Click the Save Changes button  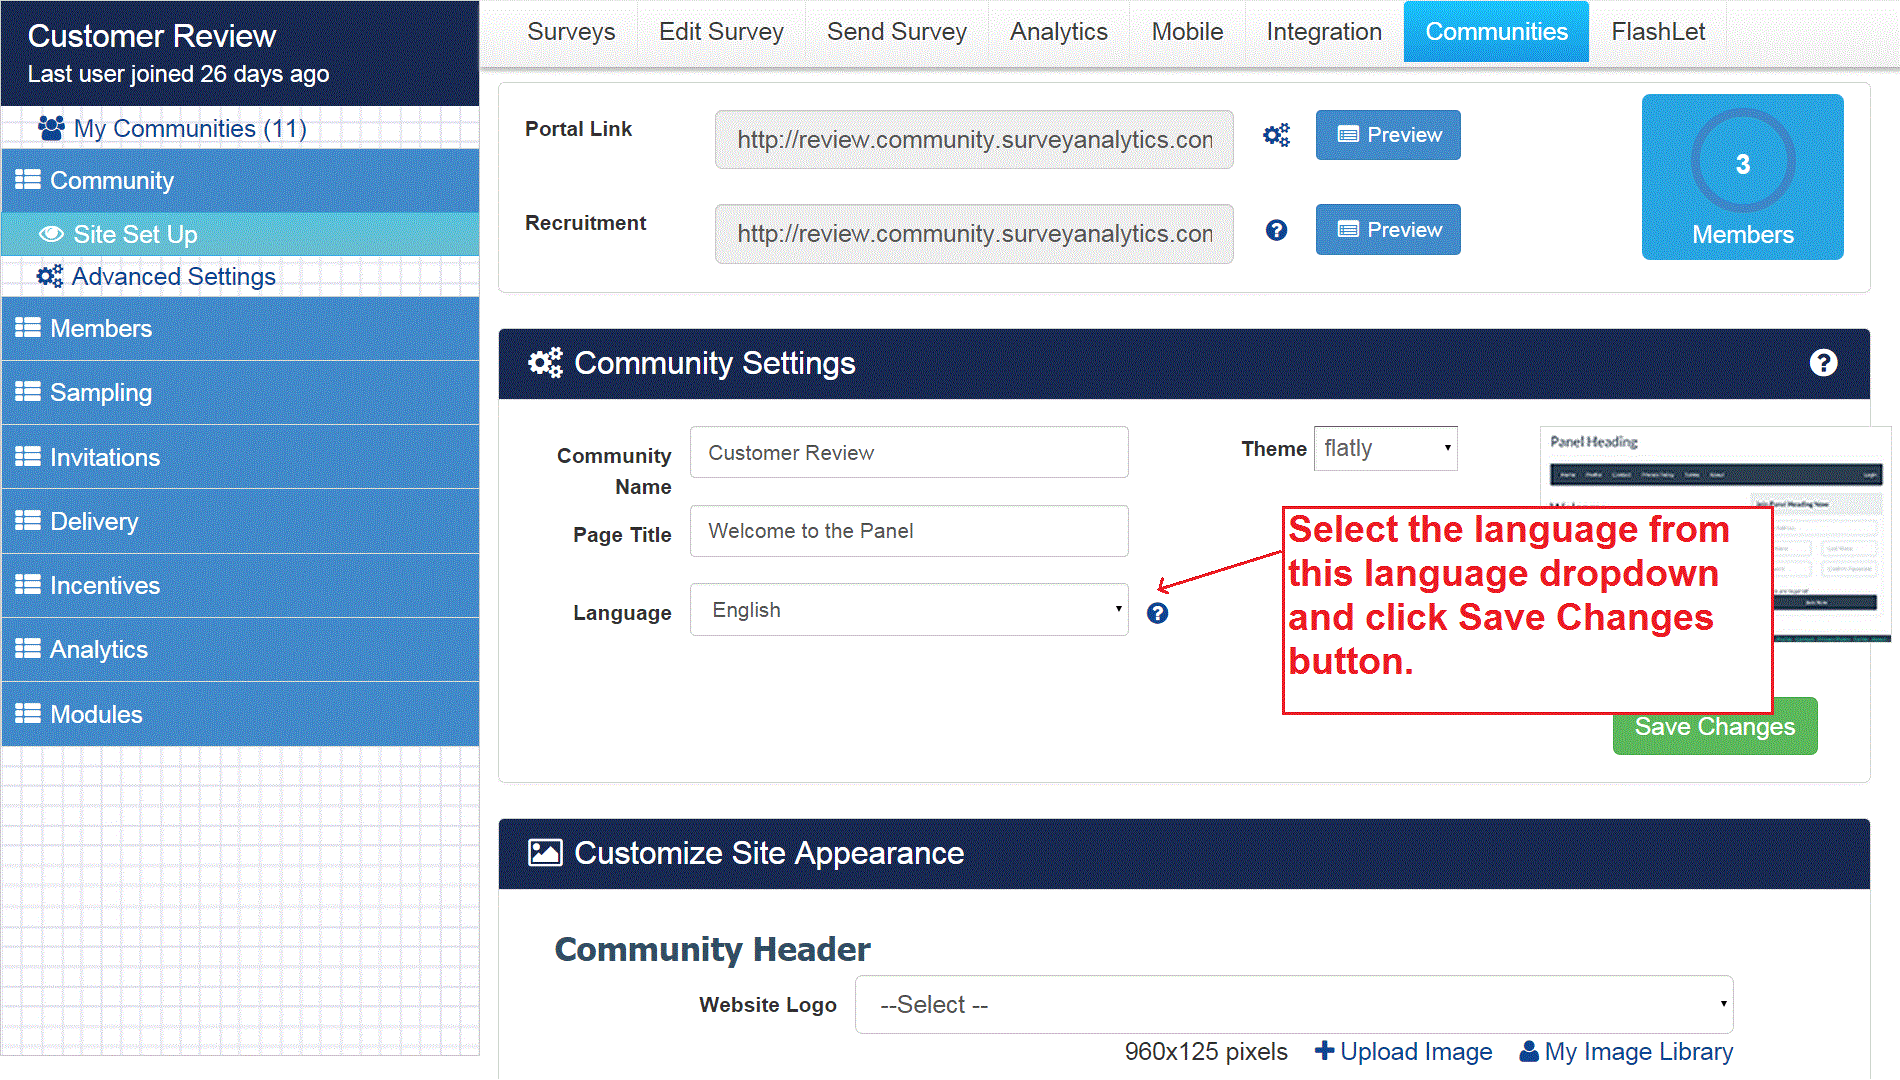tap(1714, 726)
